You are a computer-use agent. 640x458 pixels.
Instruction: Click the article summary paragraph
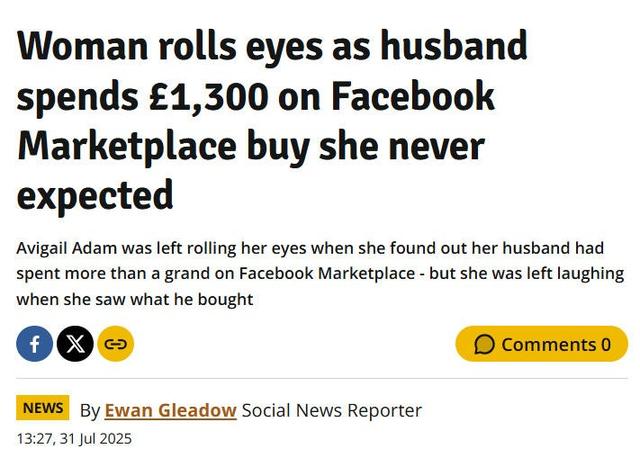320,273
